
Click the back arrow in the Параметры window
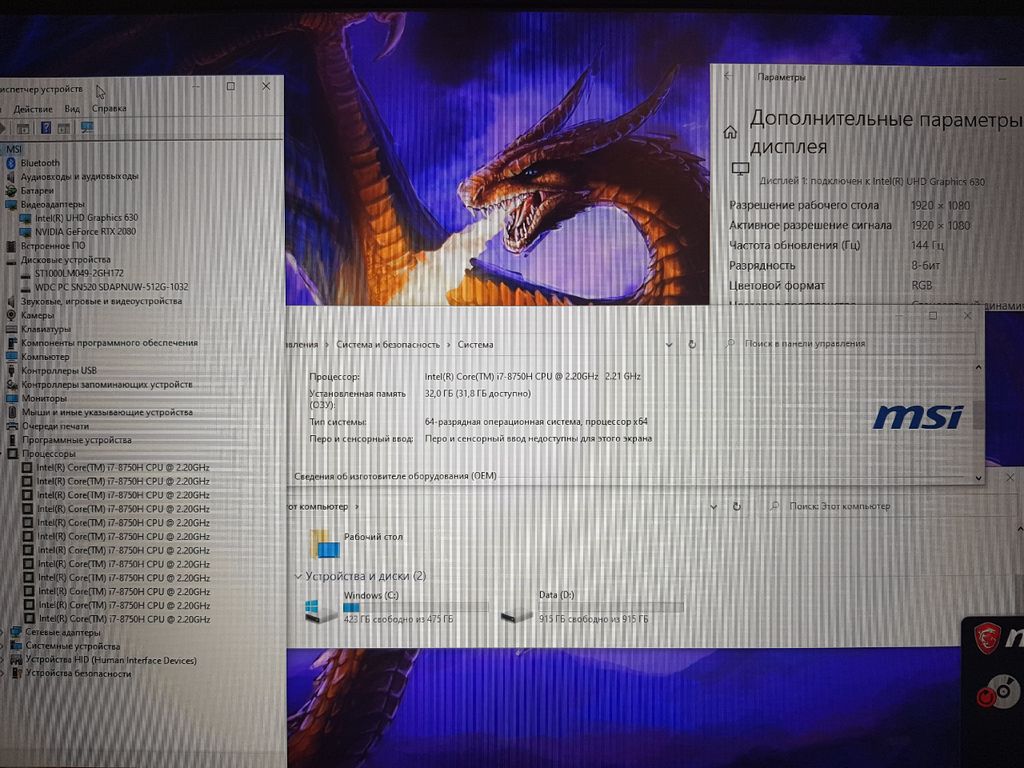coord(729,76)
